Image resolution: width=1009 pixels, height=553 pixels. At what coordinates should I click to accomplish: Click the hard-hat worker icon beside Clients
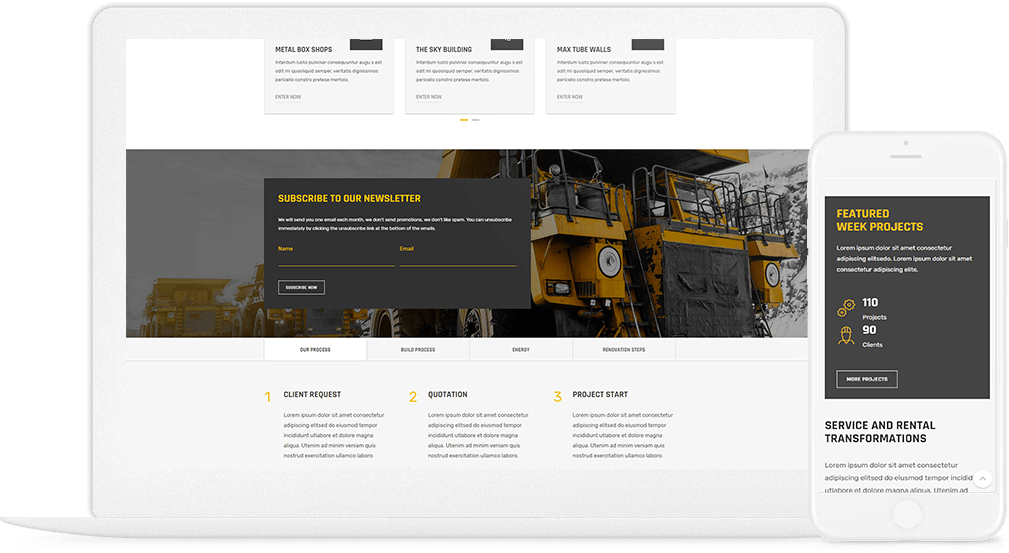(846, 335)
